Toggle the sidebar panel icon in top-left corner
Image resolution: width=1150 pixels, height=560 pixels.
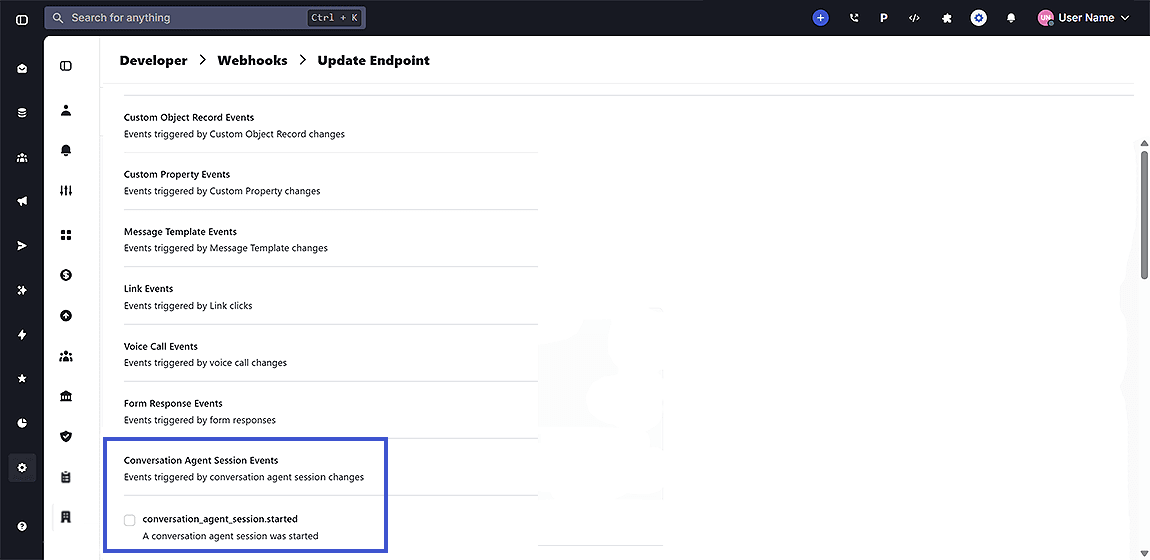point(22,19)
